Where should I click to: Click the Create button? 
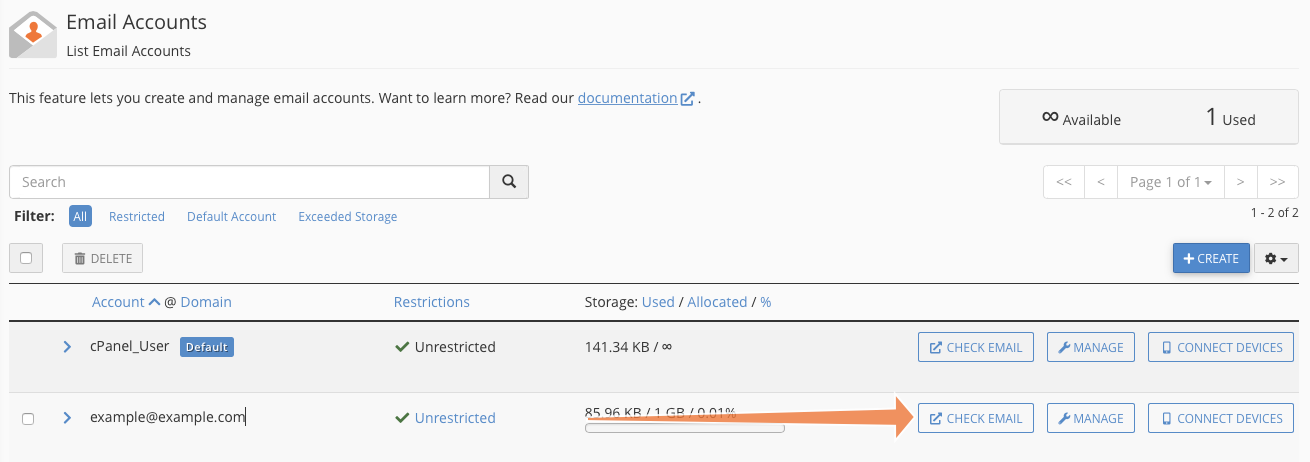1211,258
